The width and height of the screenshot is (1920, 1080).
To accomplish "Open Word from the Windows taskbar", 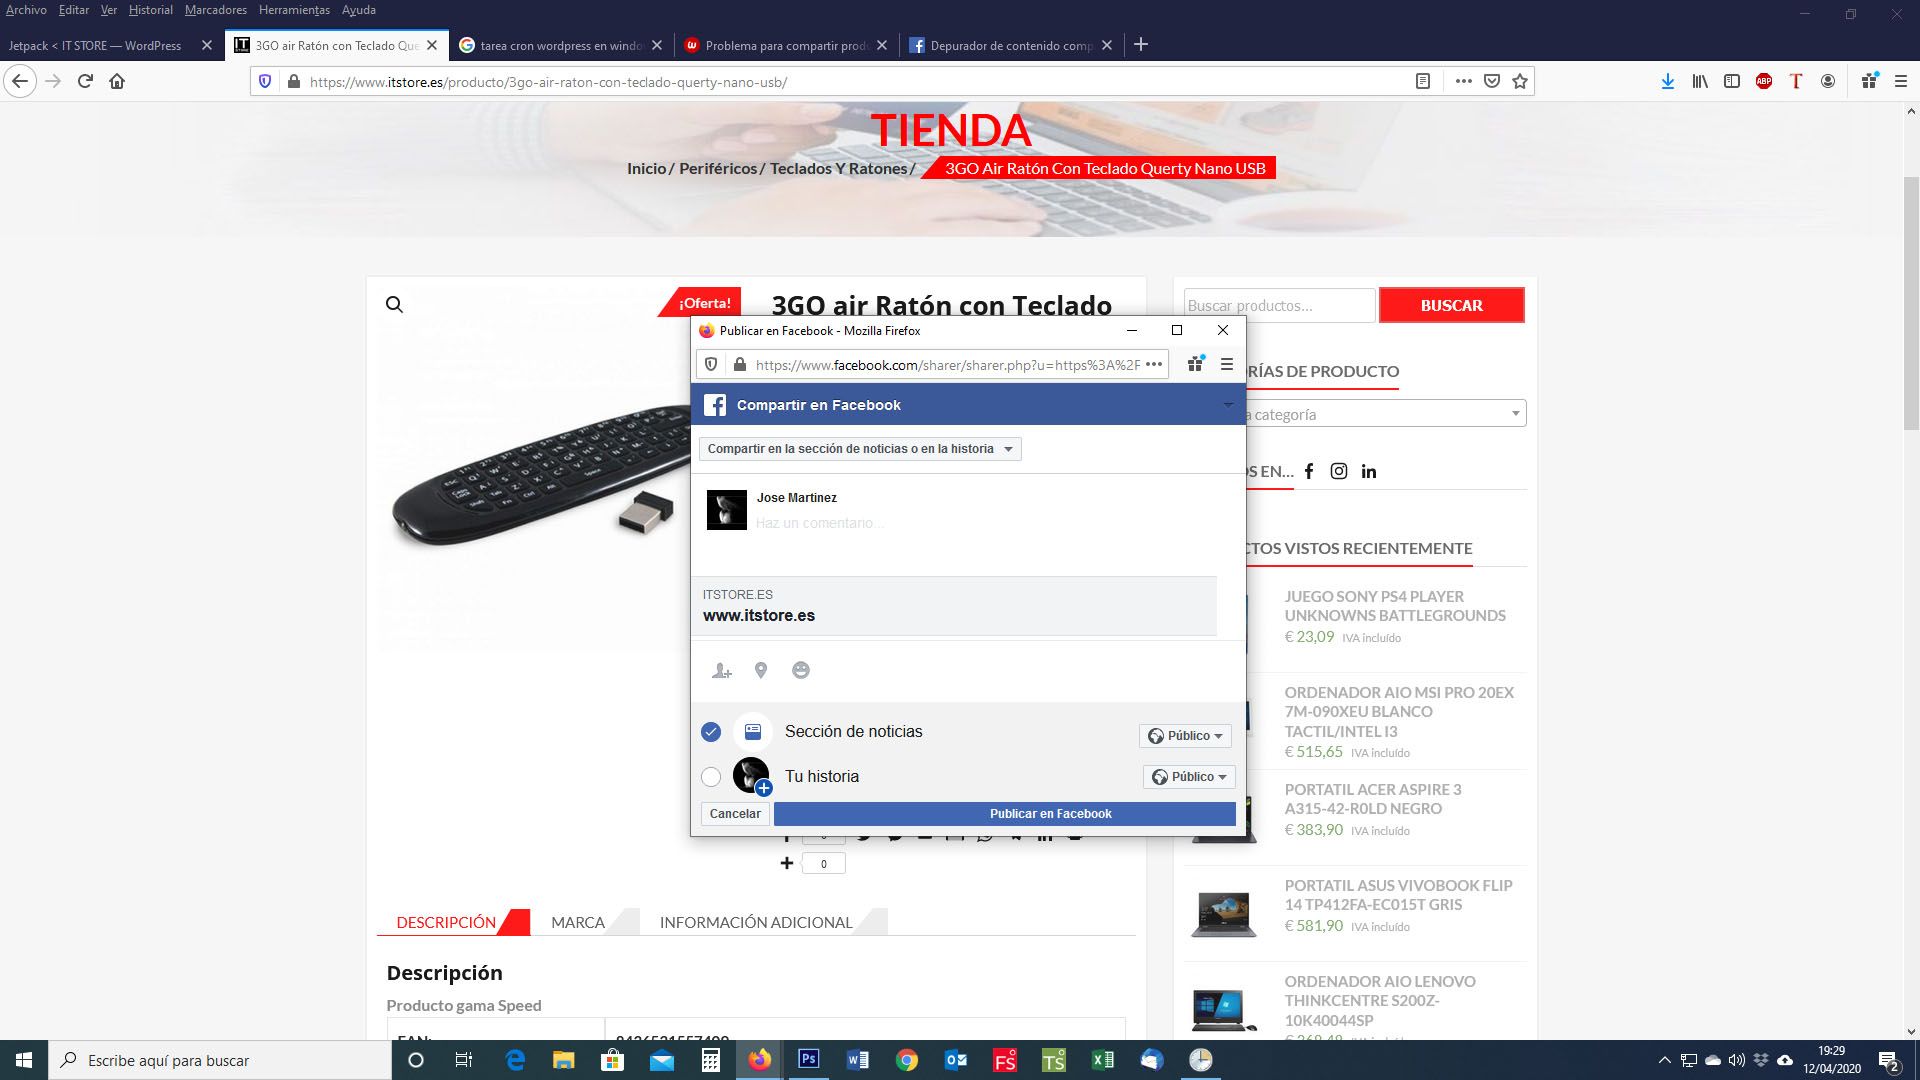I will (x=857, y=1060).
